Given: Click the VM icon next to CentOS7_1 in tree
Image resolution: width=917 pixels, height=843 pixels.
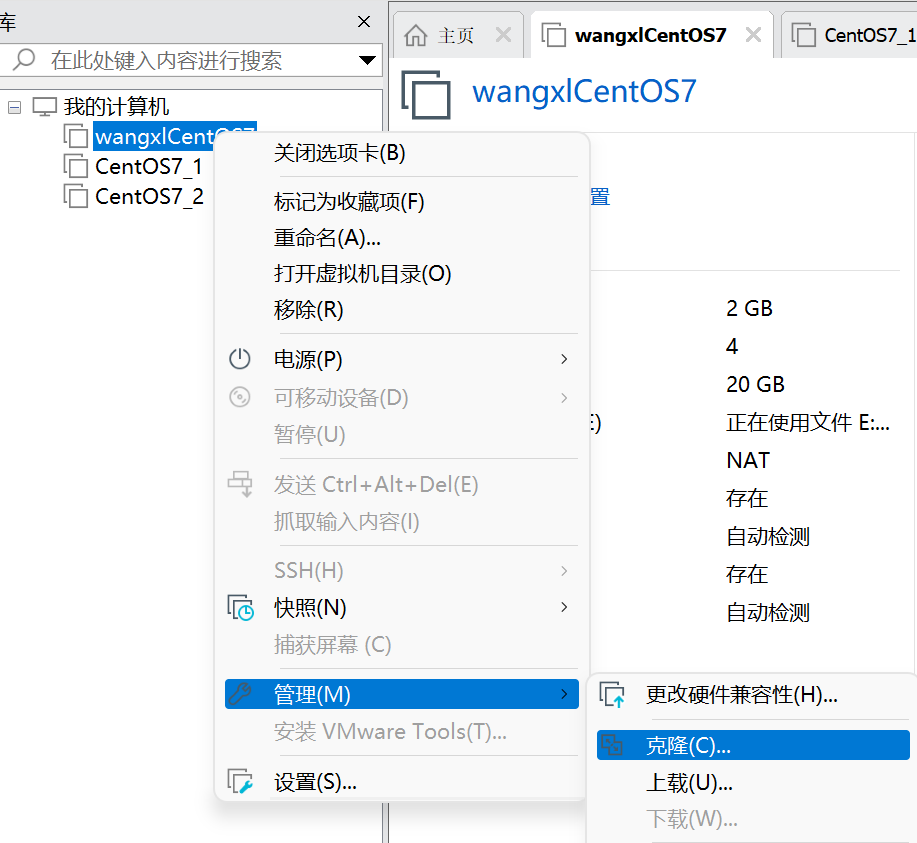Looking at the screenshot, I should click(x=75, y=166).
